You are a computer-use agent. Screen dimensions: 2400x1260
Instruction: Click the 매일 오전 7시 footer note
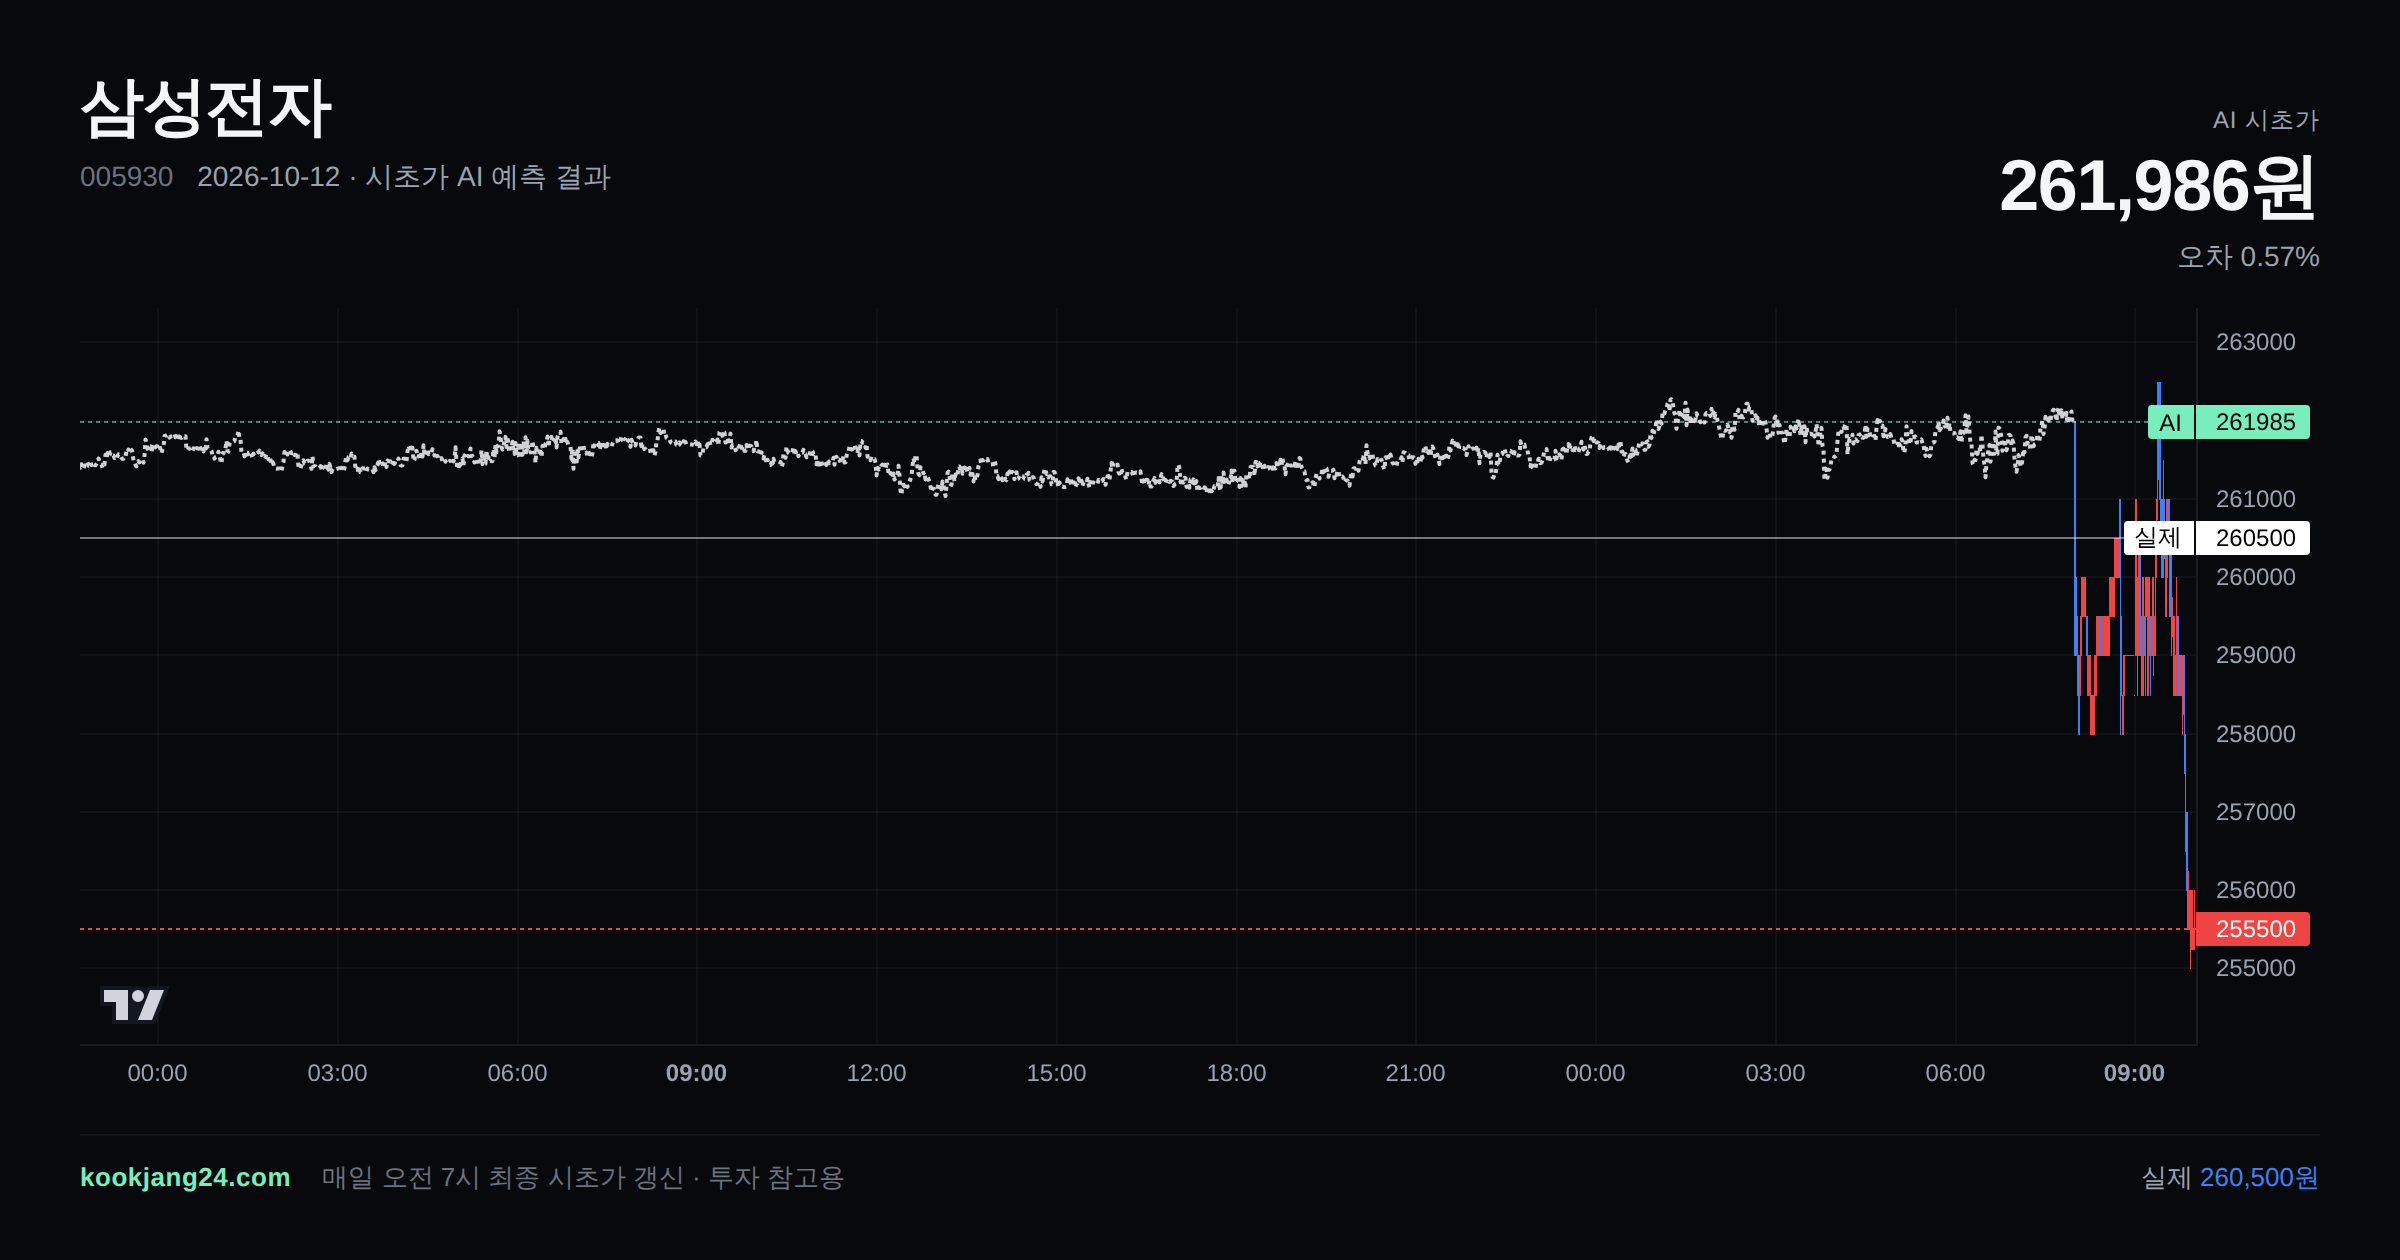[x=582, y=1177]
